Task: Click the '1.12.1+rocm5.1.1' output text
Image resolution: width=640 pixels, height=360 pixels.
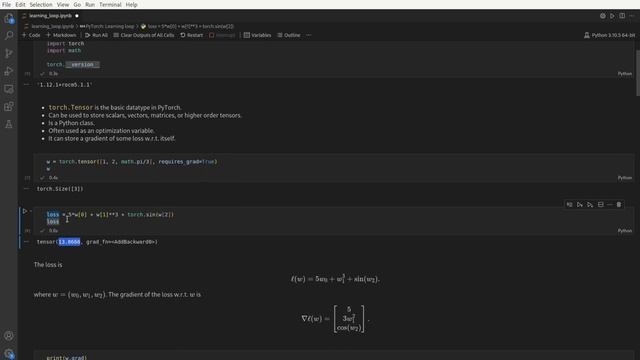Action: (64, 84)
